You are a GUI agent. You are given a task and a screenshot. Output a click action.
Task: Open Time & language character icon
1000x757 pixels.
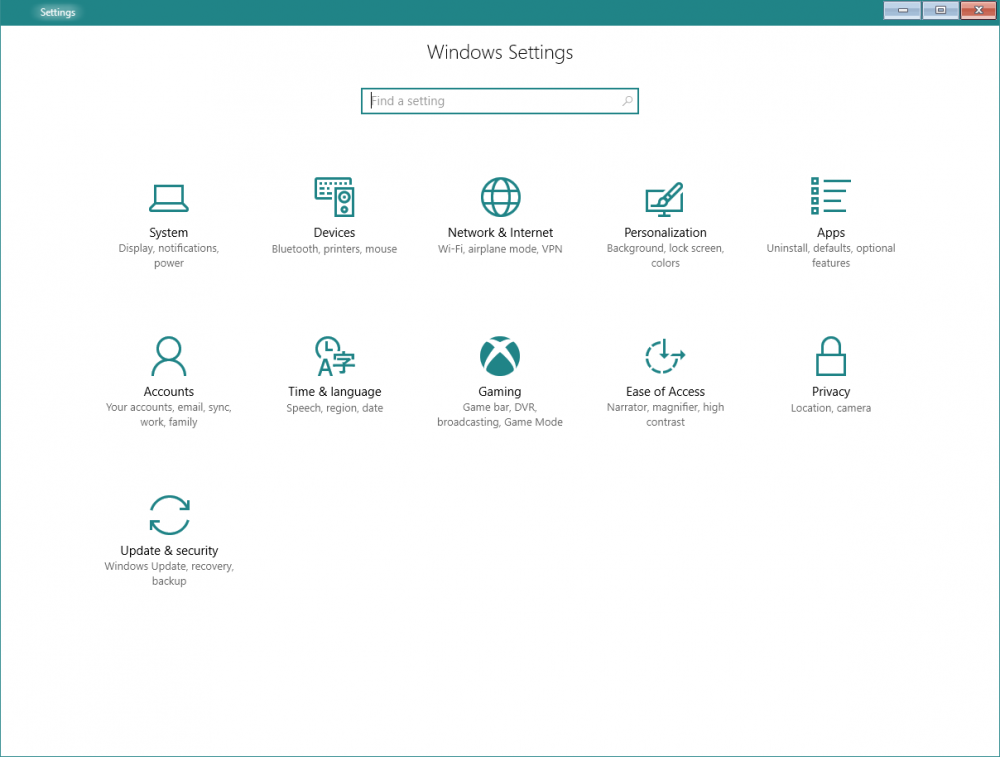[x=334, y=355]
